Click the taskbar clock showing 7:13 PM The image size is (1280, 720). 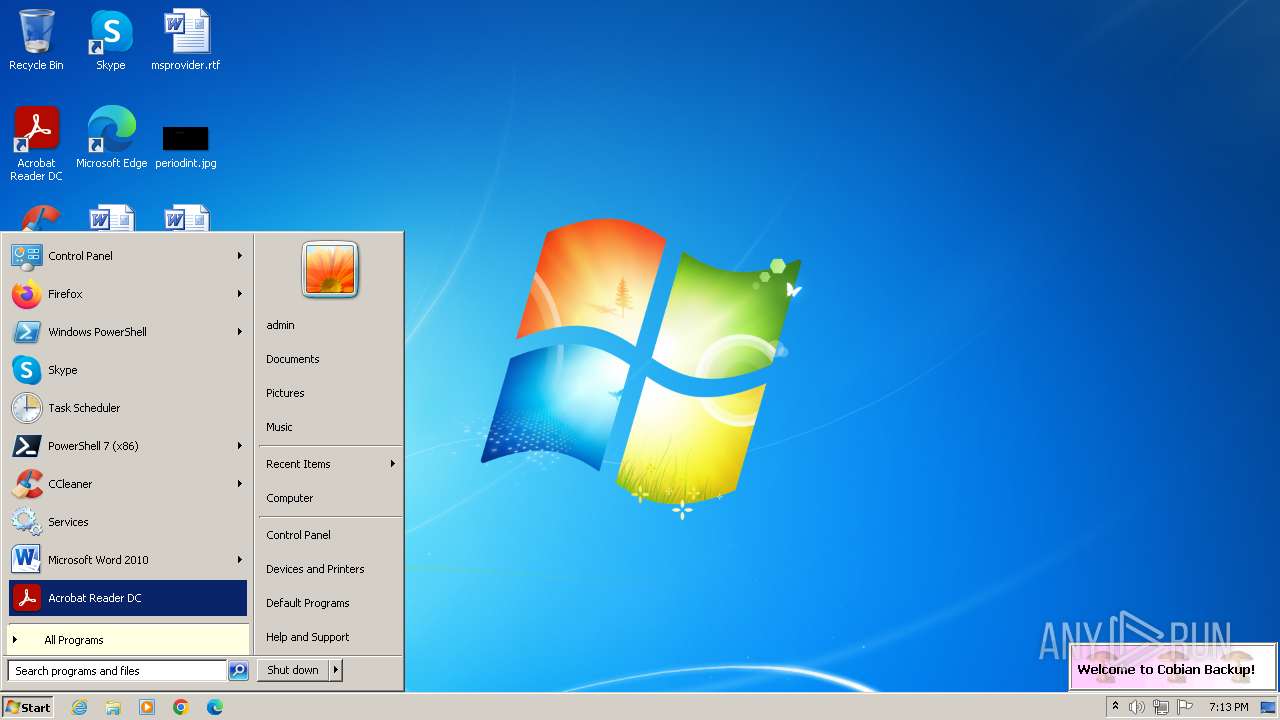[x=1228, y=707]
